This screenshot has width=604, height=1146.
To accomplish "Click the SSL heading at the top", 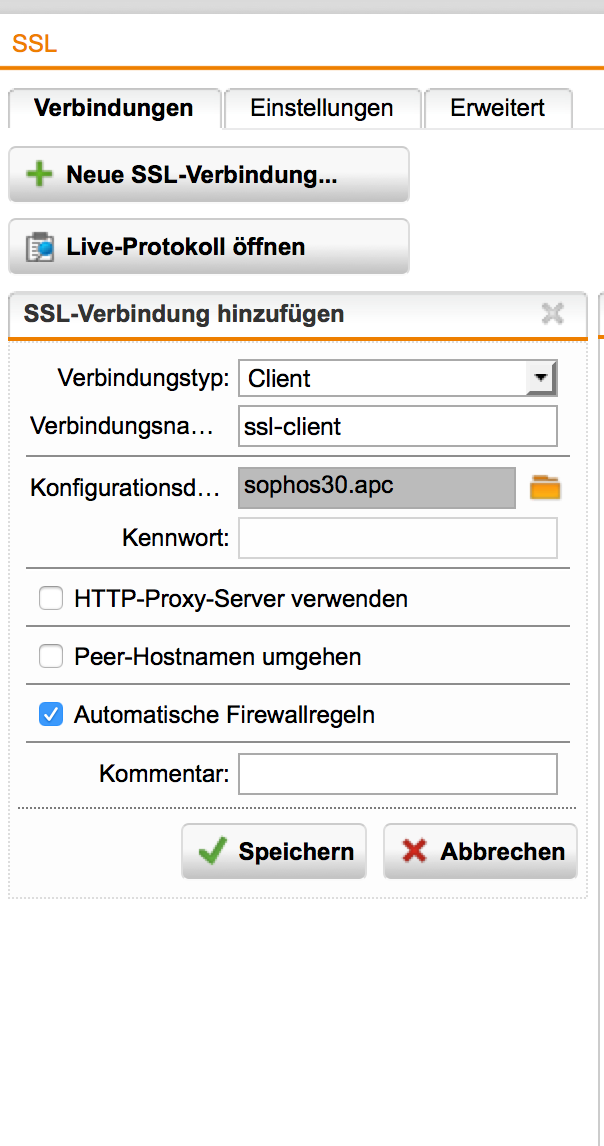I will pyautogui.click(x=34, y=44).
